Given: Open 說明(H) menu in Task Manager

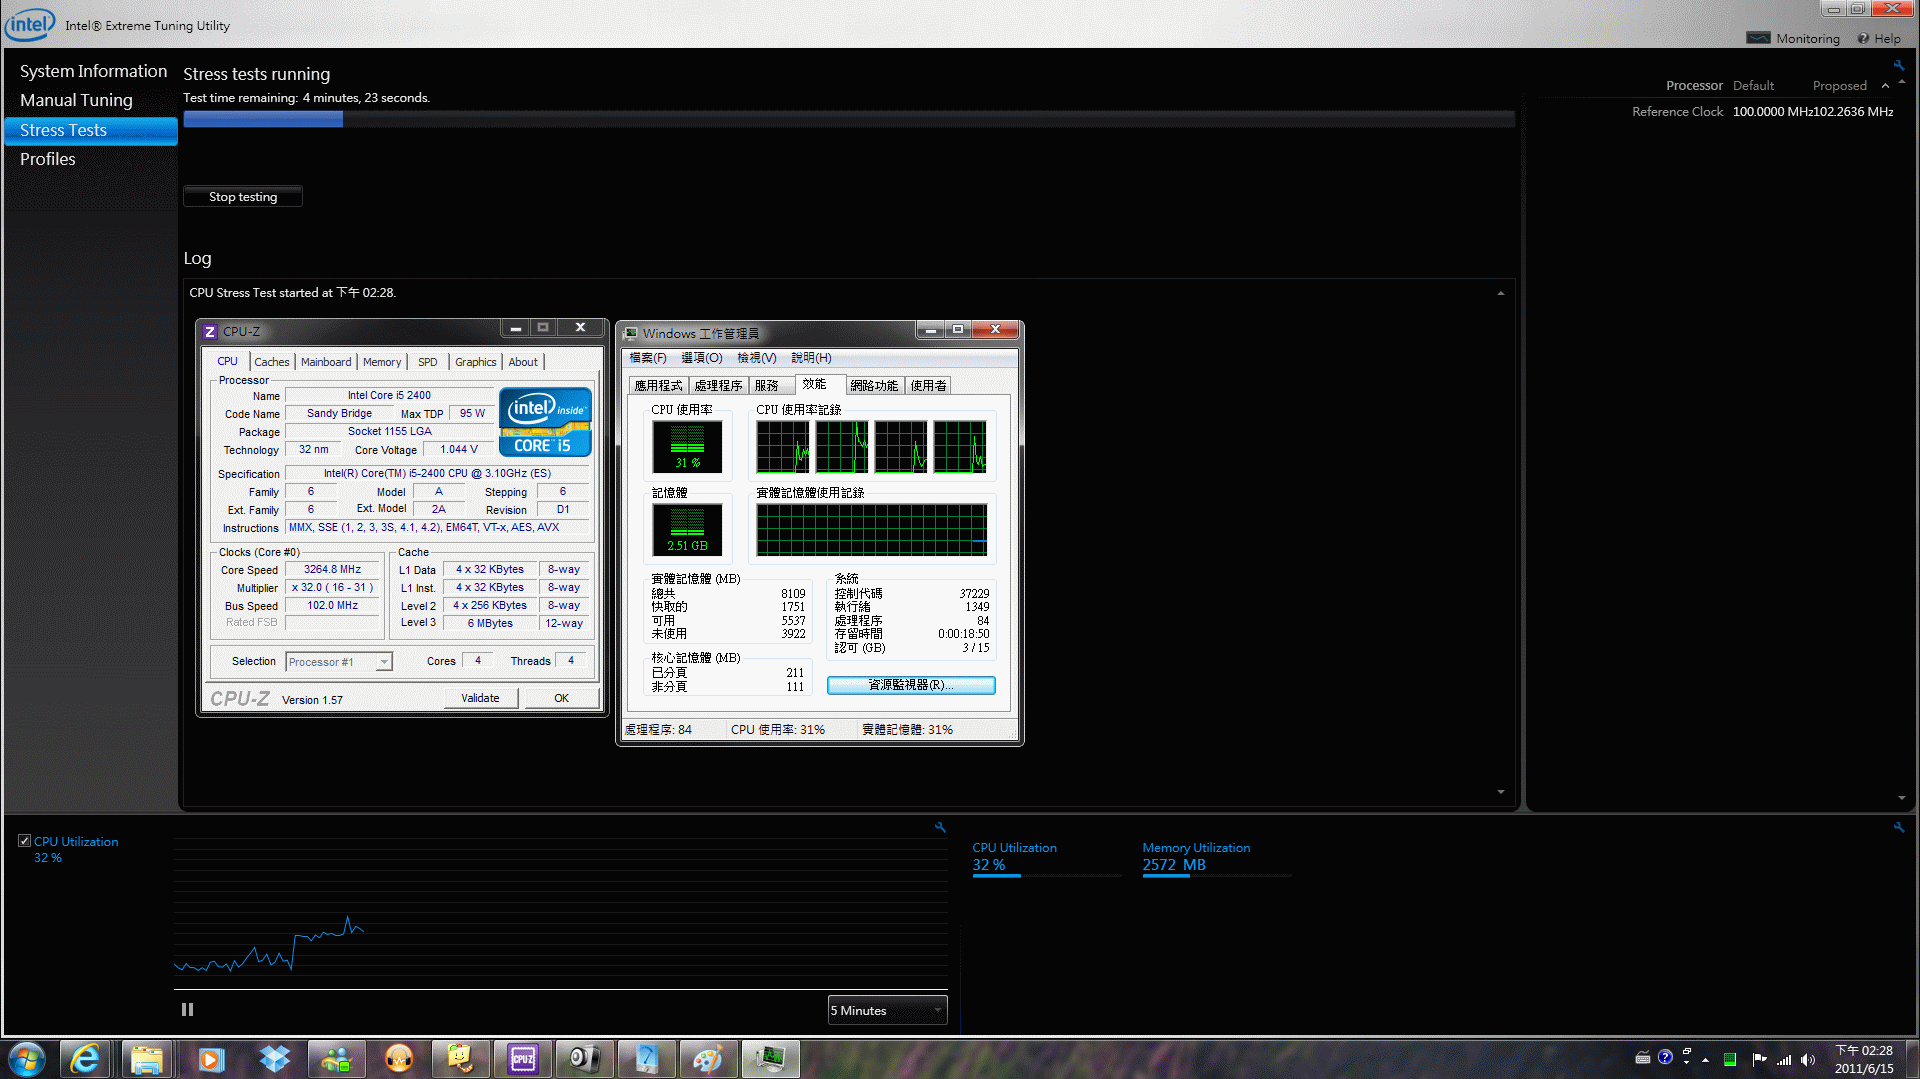Looking at the screenshot, I should [x=811, y=358].
